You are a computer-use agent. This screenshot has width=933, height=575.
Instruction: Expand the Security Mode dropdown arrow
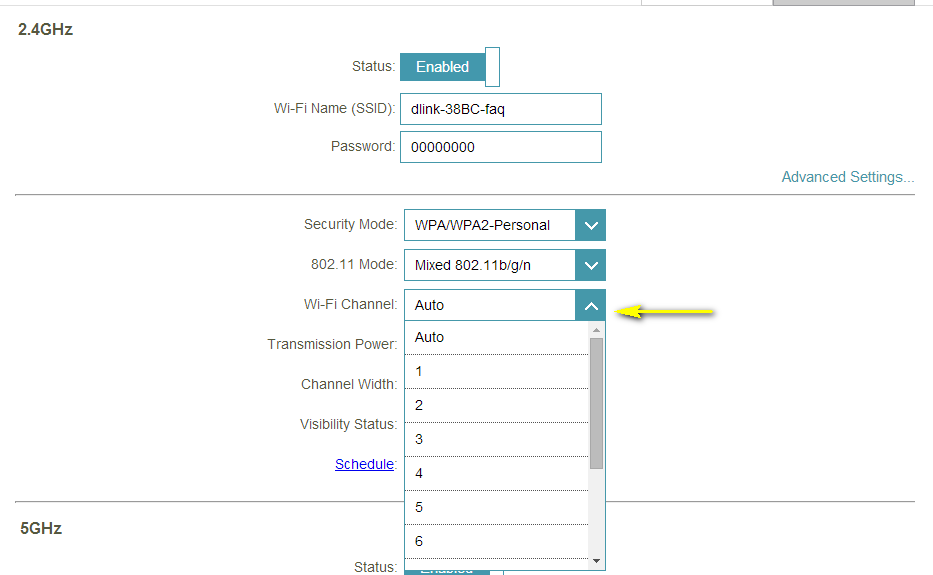[x=591, y=225]
